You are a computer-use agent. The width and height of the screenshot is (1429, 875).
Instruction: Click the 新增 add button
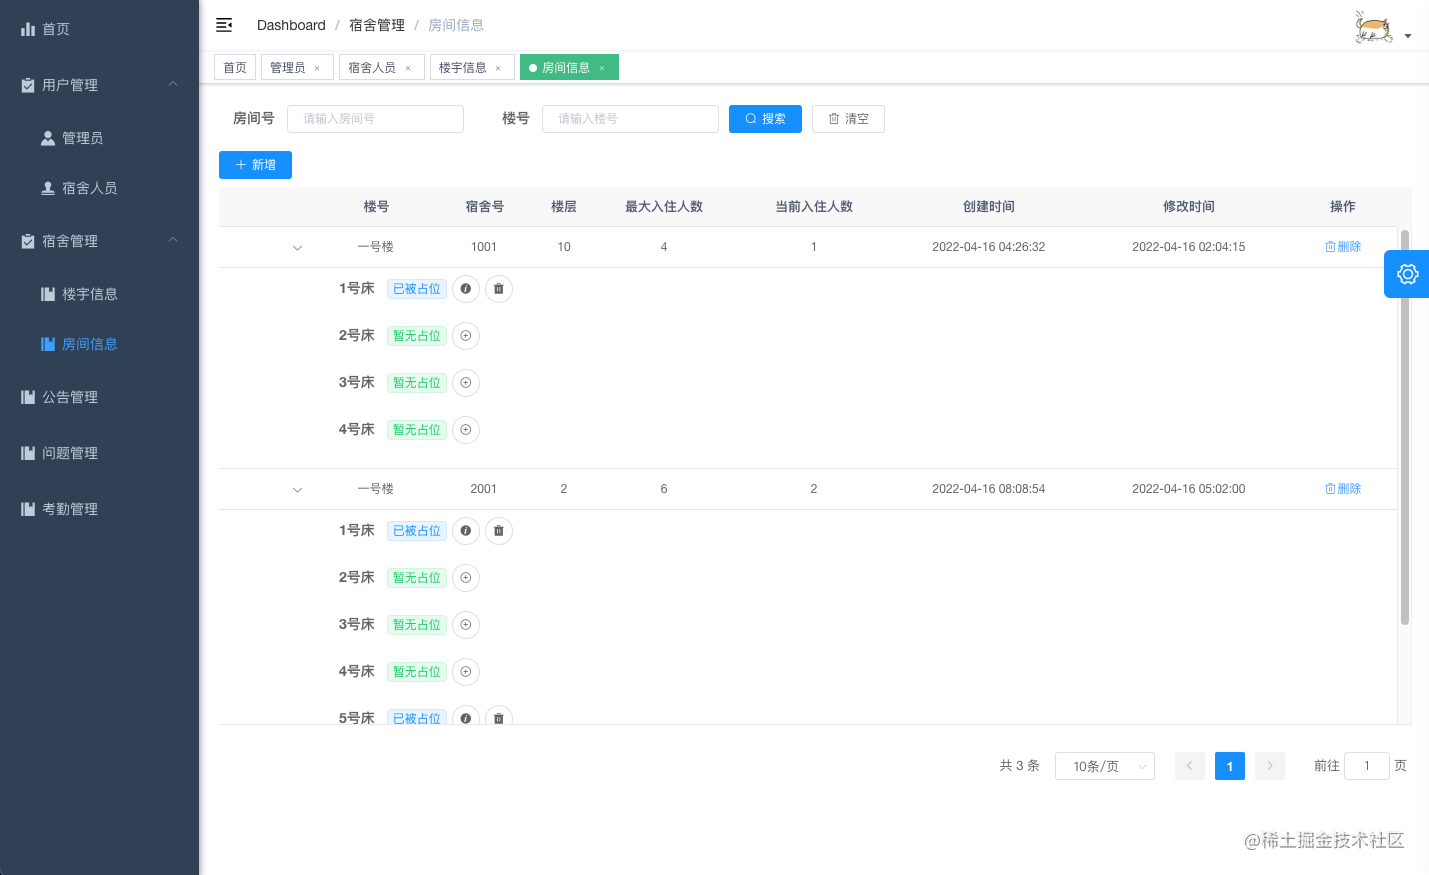255,165
